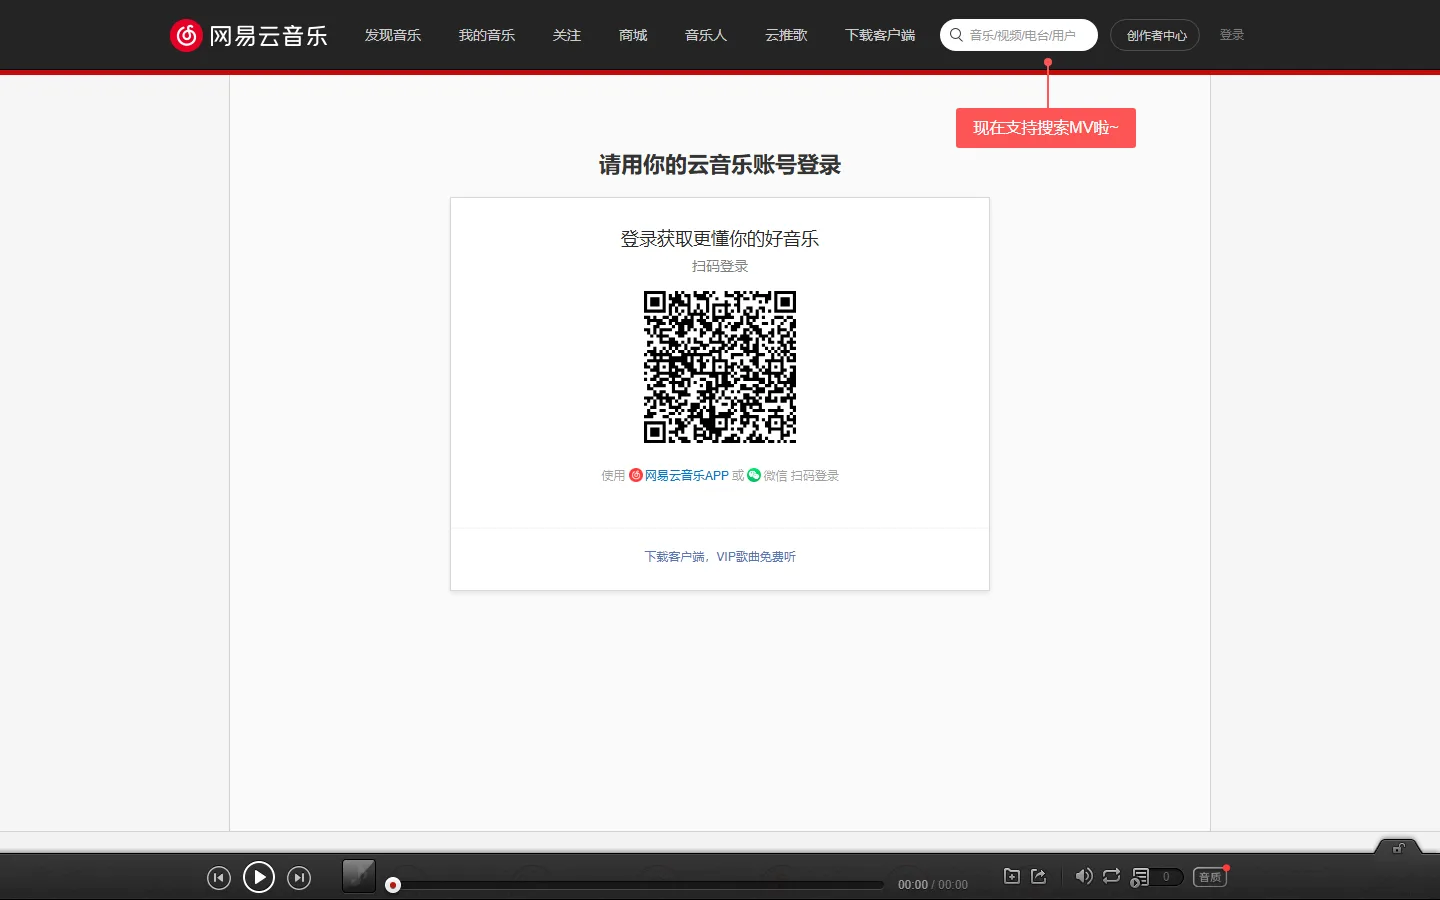Click the NetEase Cloud Music logo

pos(249,35)
